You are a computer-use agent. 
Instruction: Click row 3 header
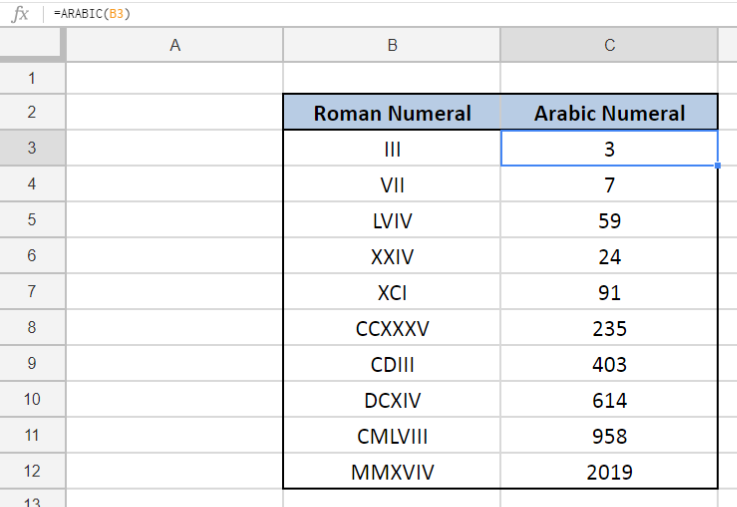[32, 149]
